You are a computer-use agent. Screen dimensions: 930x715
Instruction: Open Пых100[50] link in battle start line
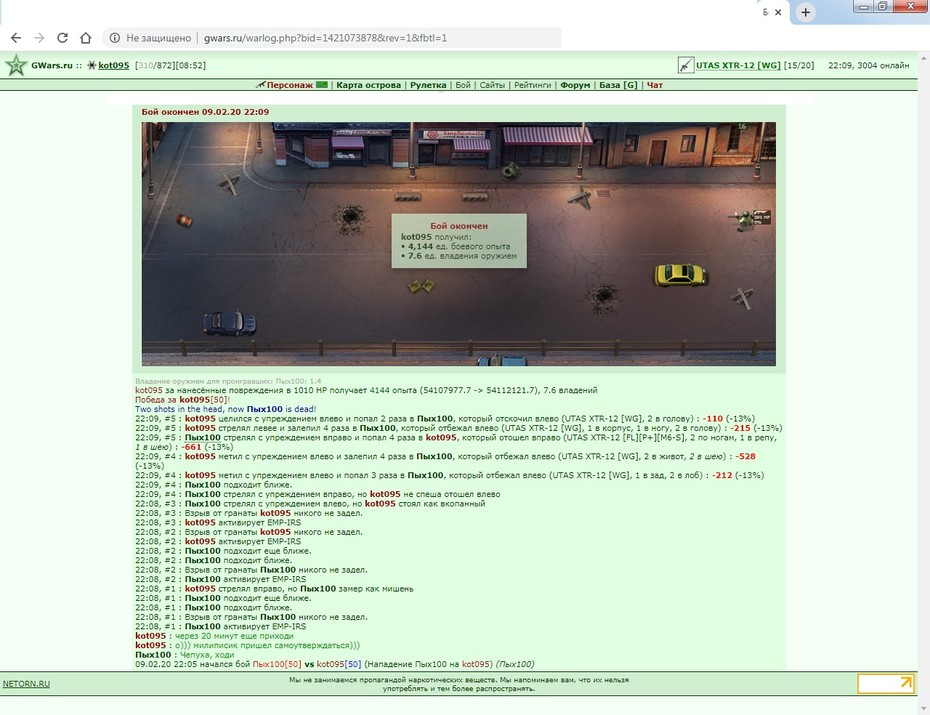pos(276,664)
